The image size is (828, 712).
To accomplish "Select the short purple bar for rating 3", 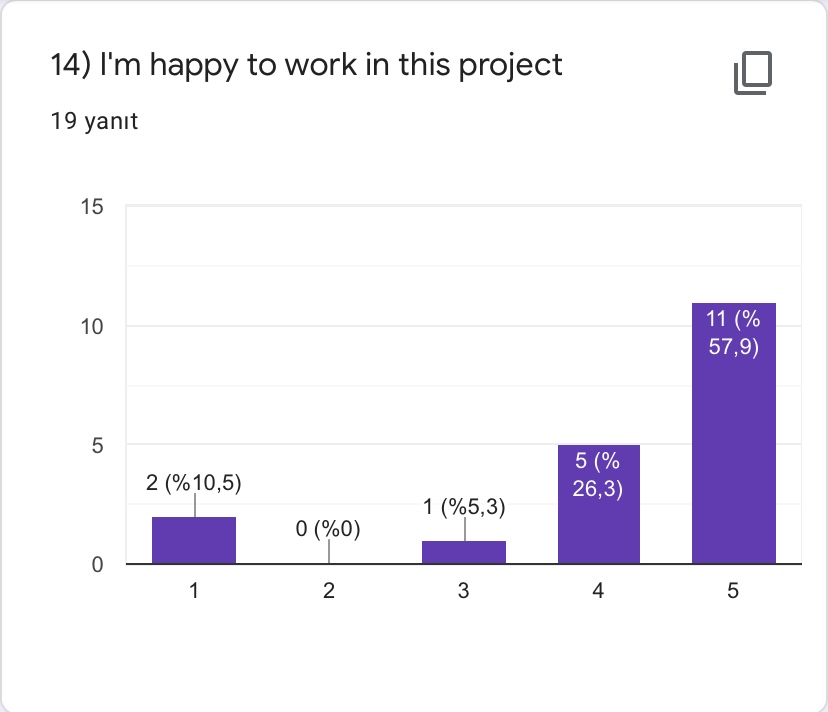I will click(464, 553).
